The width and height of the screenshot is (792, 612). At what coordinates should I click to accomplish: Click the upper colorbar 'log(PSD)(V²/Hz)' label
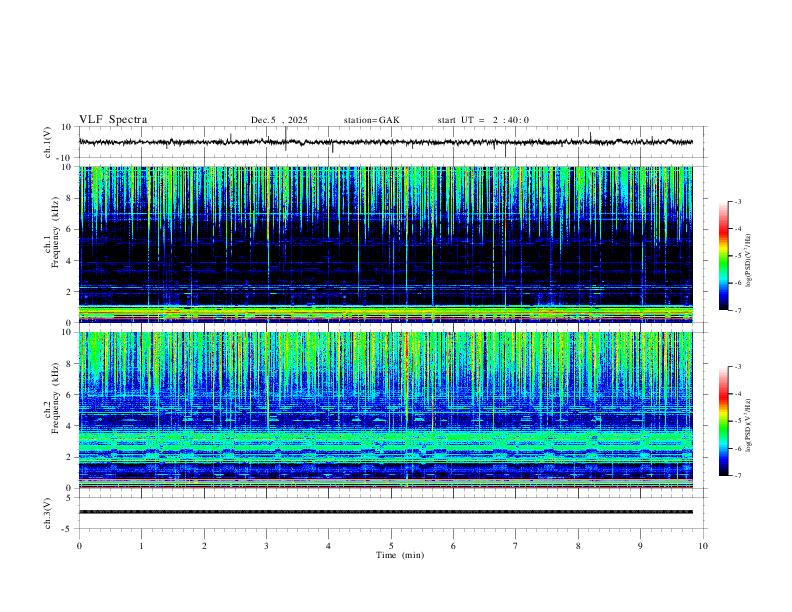tap(749, 261)
